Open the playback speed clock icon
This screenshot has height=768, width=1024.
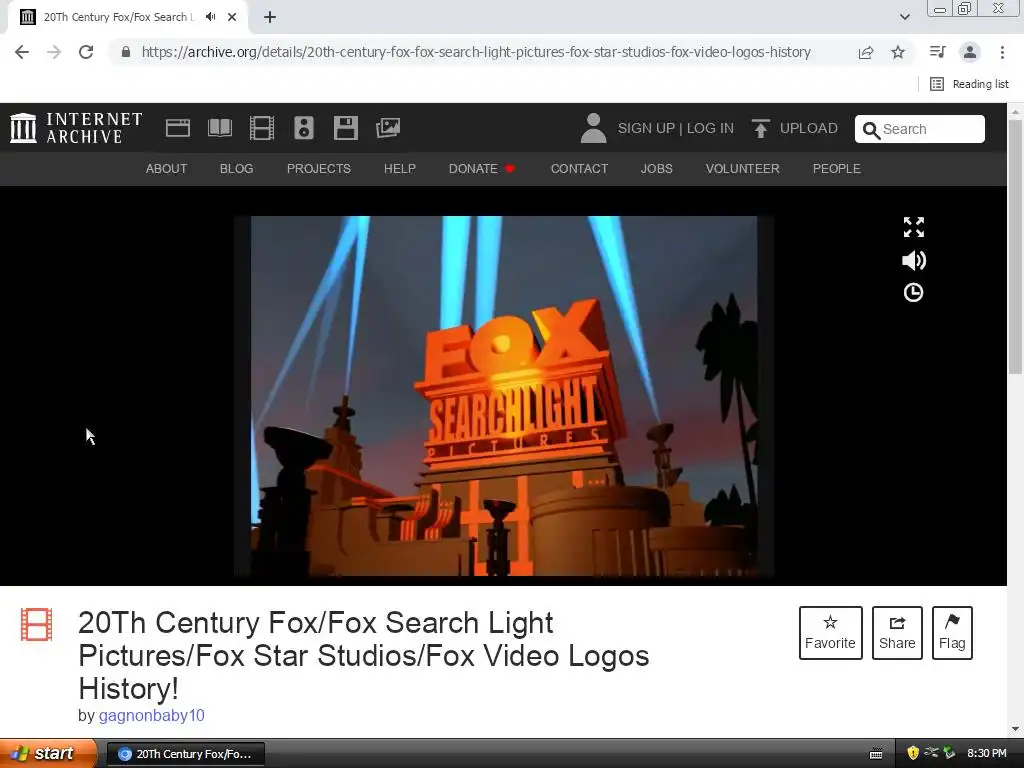click(913, 293)
